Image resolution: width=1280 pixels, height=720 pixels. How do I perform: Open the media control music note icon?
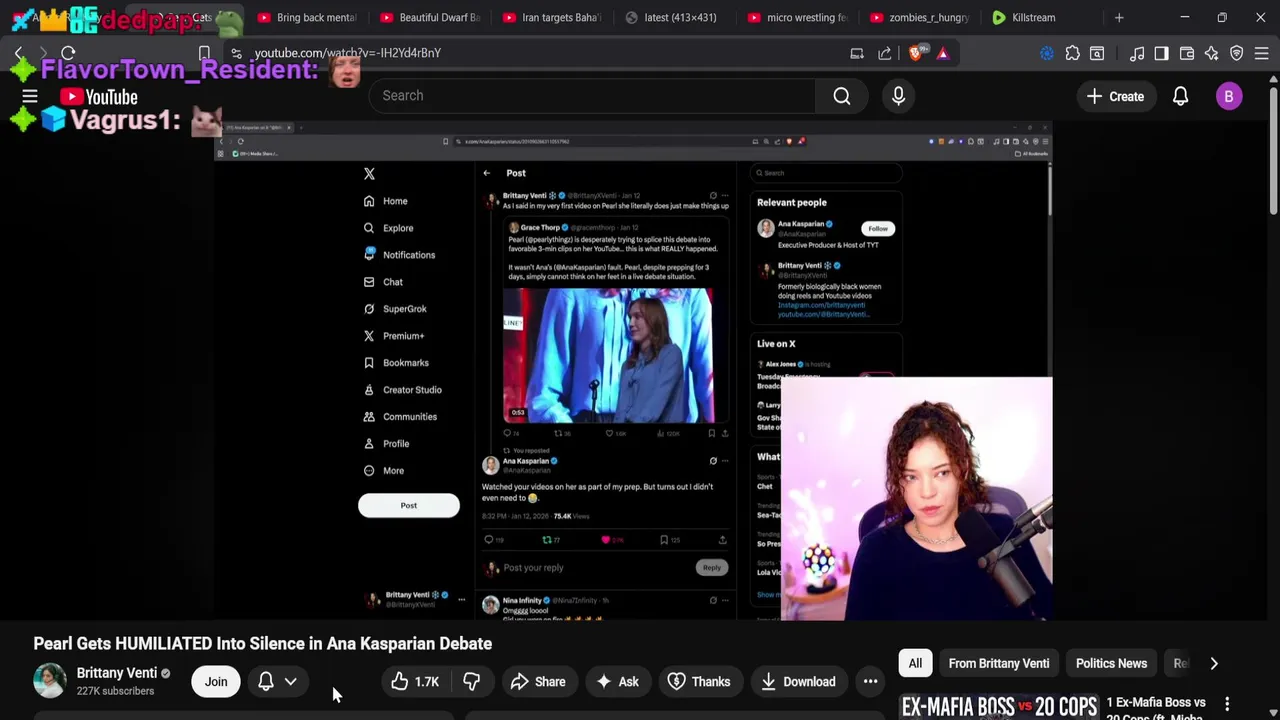tap(1137, 53)
